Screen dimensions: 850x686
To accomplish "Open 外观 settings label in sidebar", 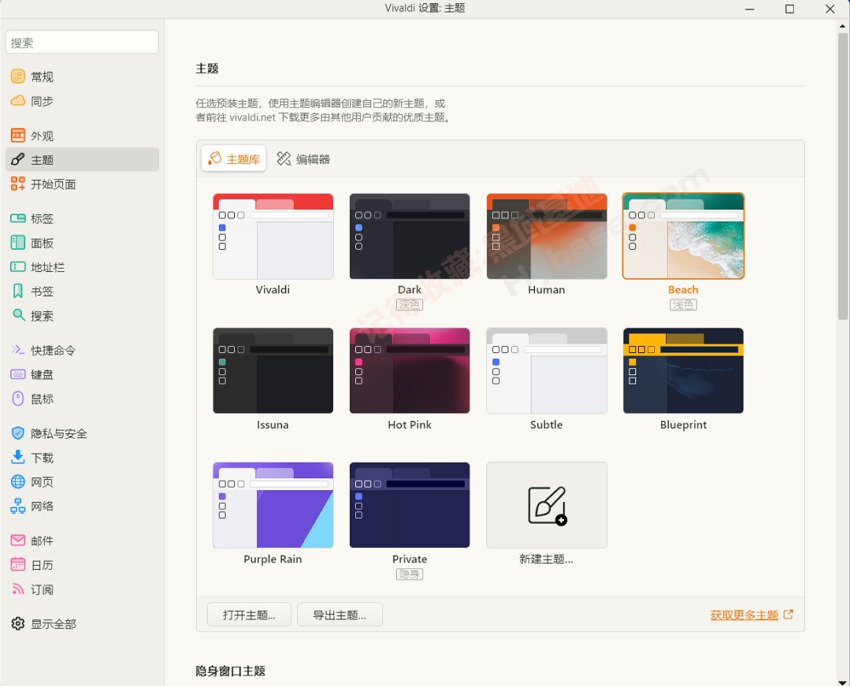I will point(42,136).
